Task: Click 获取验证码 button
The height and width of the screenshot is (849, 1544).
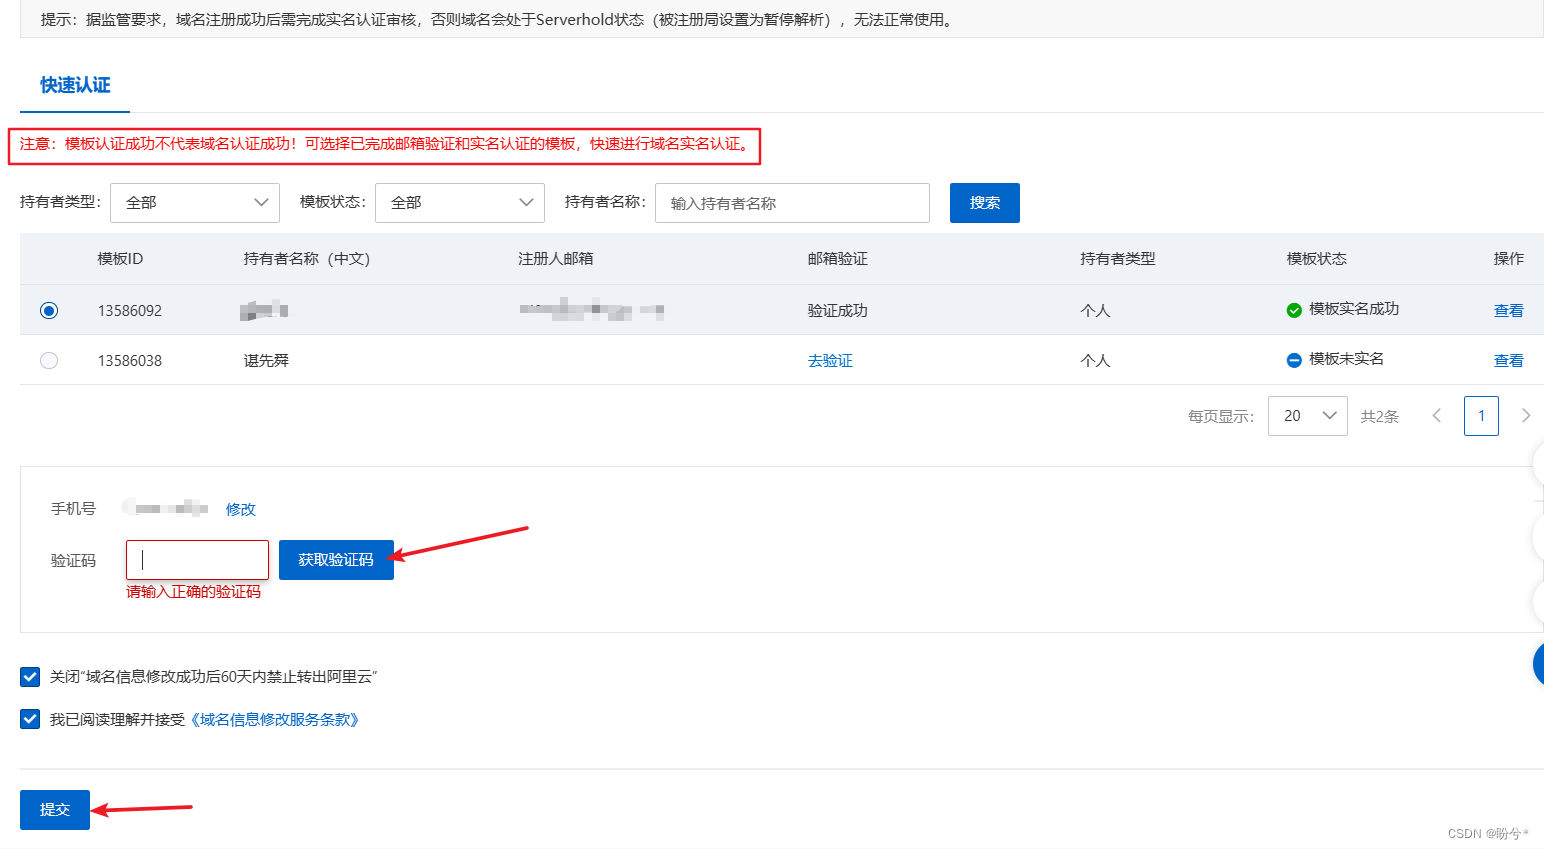Action: [336, 560]
